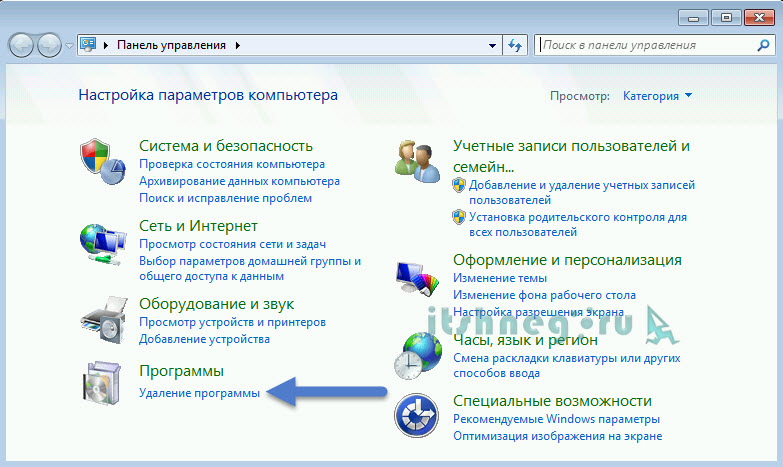Open Часы, язык и регион category

coord(525,340)
